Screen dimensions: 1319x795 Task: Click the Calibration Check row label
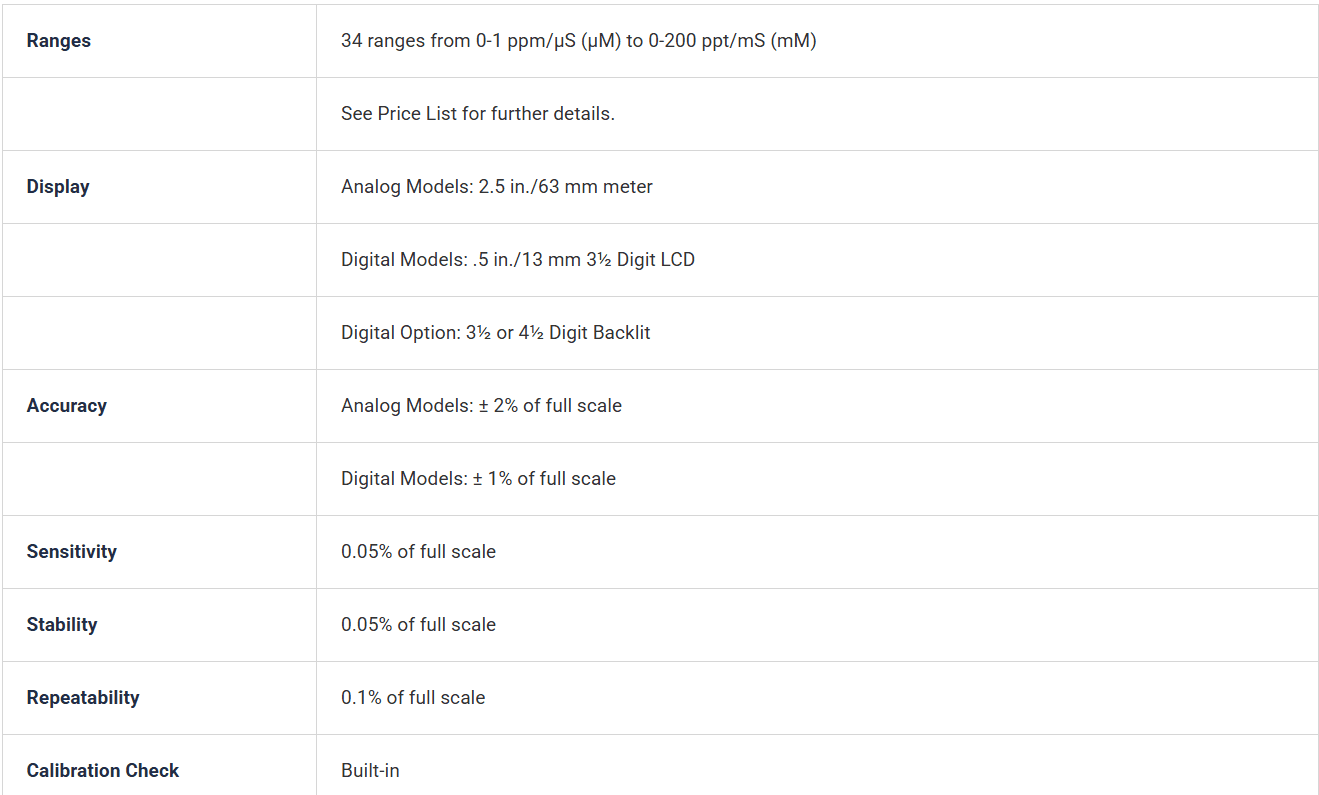[x=103, y=771]
